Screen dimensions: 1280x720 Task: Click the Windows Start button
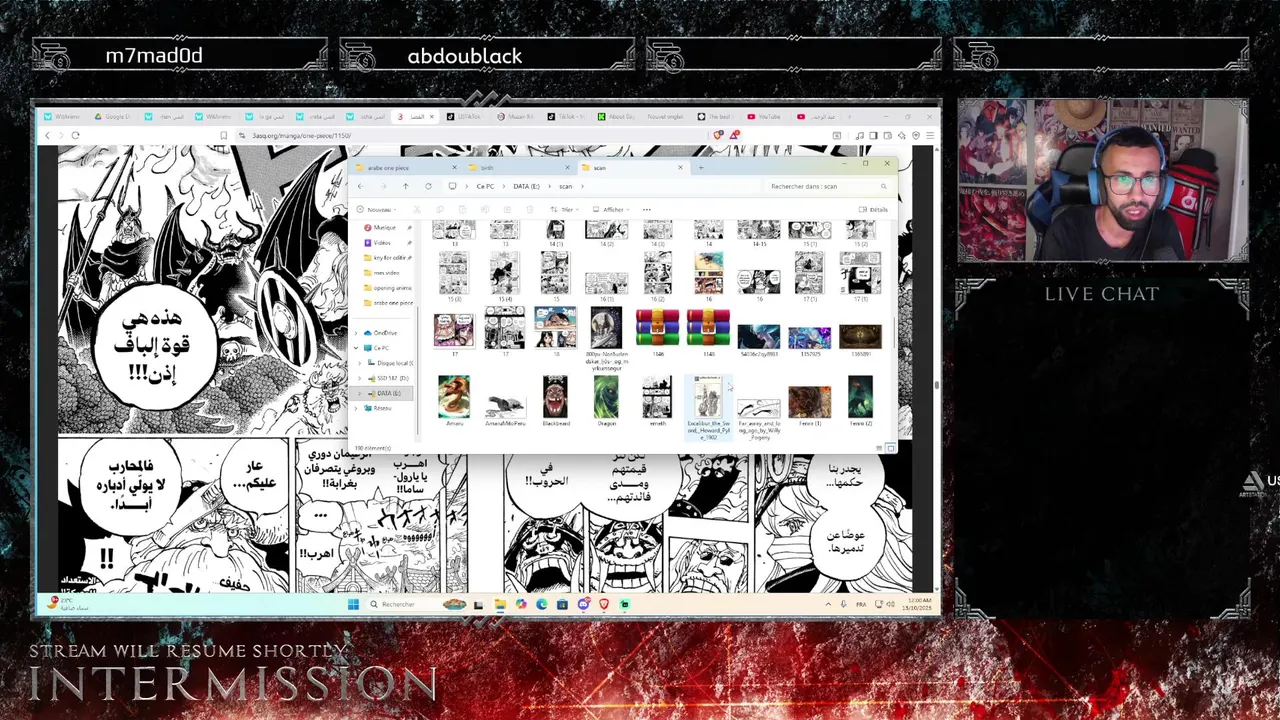[353, 604]
